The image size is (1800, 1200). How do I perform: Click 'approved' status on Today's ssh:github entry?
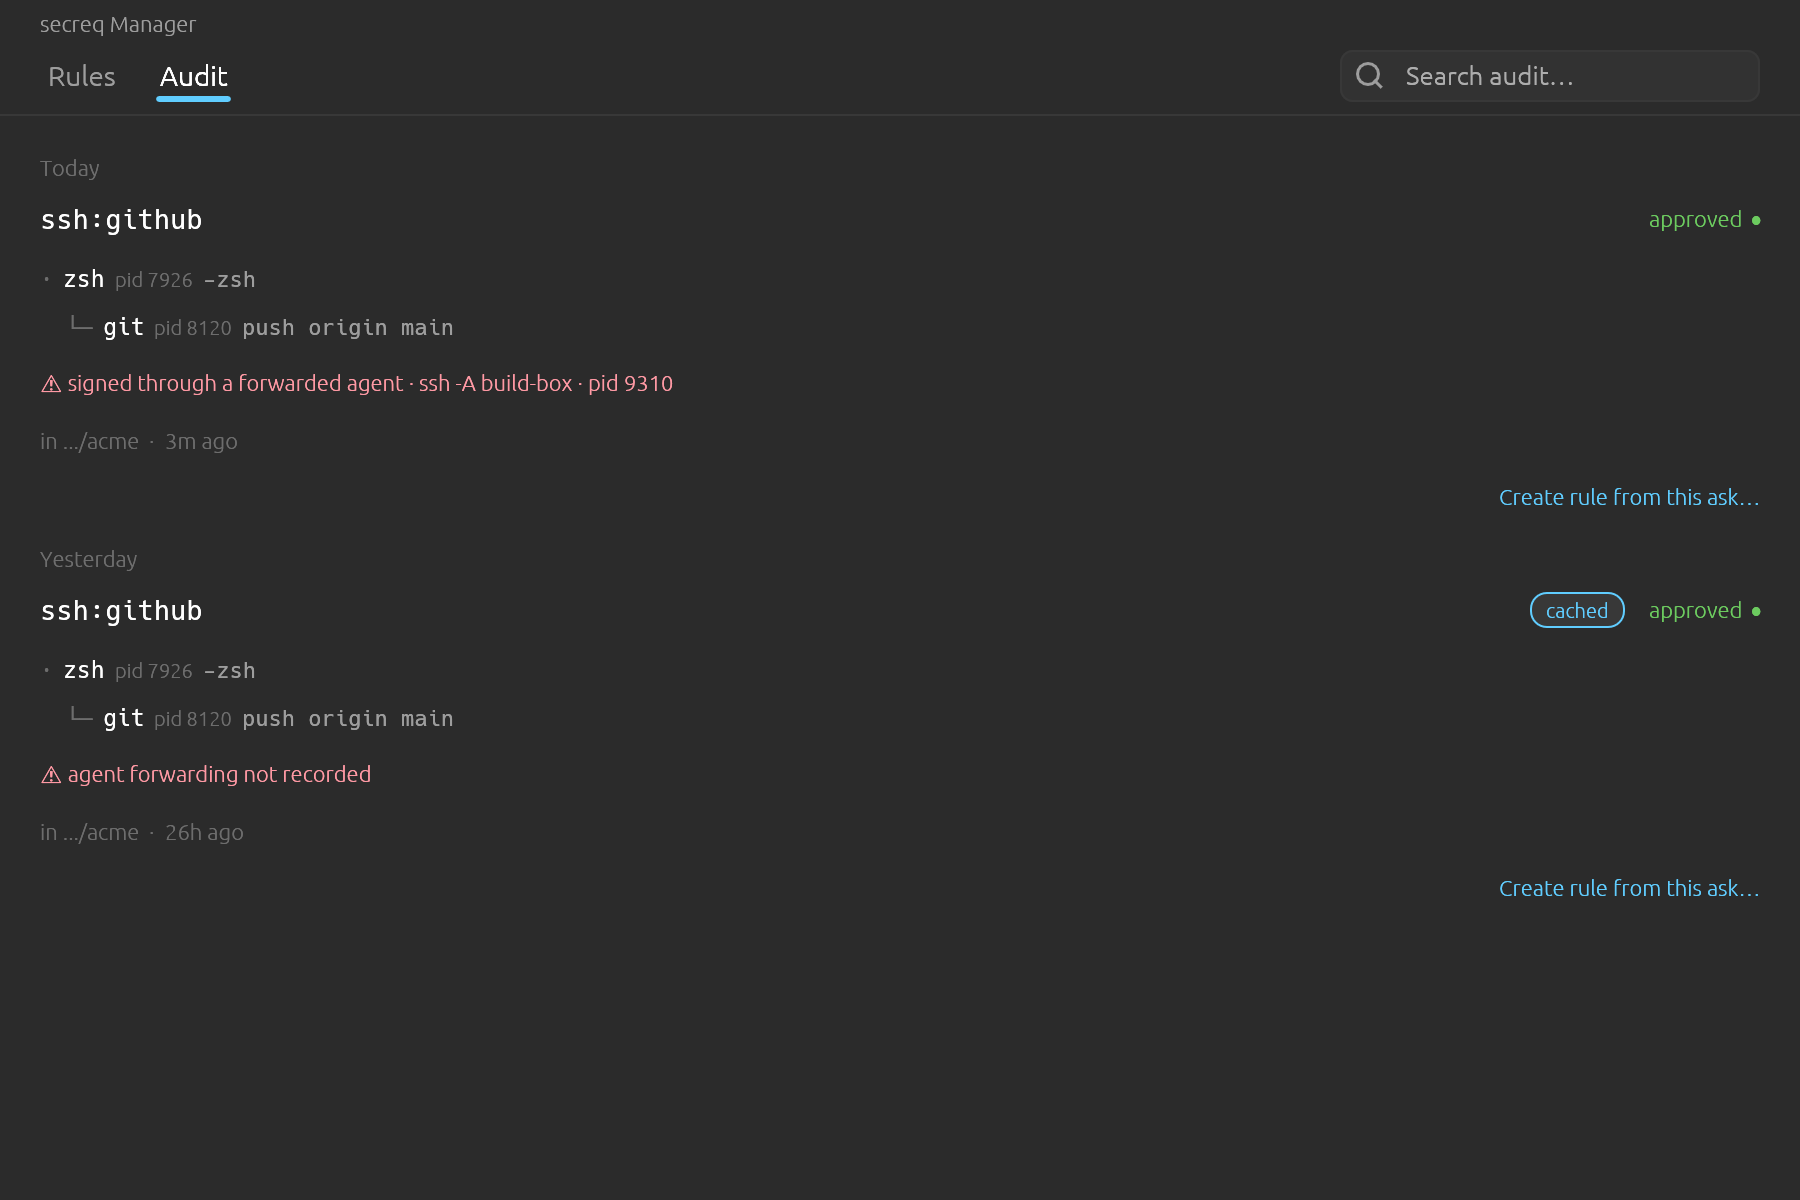click(x=1704, y=220)
